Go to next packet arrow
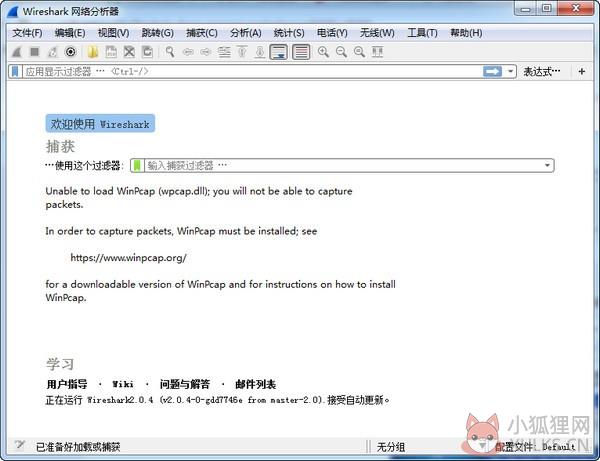The width and height of the screenshot is (600, 461). (206, 52)
